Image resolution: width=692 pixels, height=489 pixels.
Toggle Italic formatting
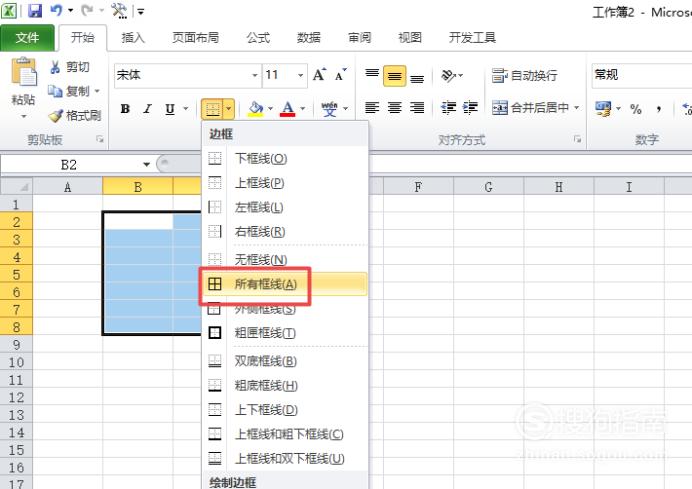coord(147,109)
